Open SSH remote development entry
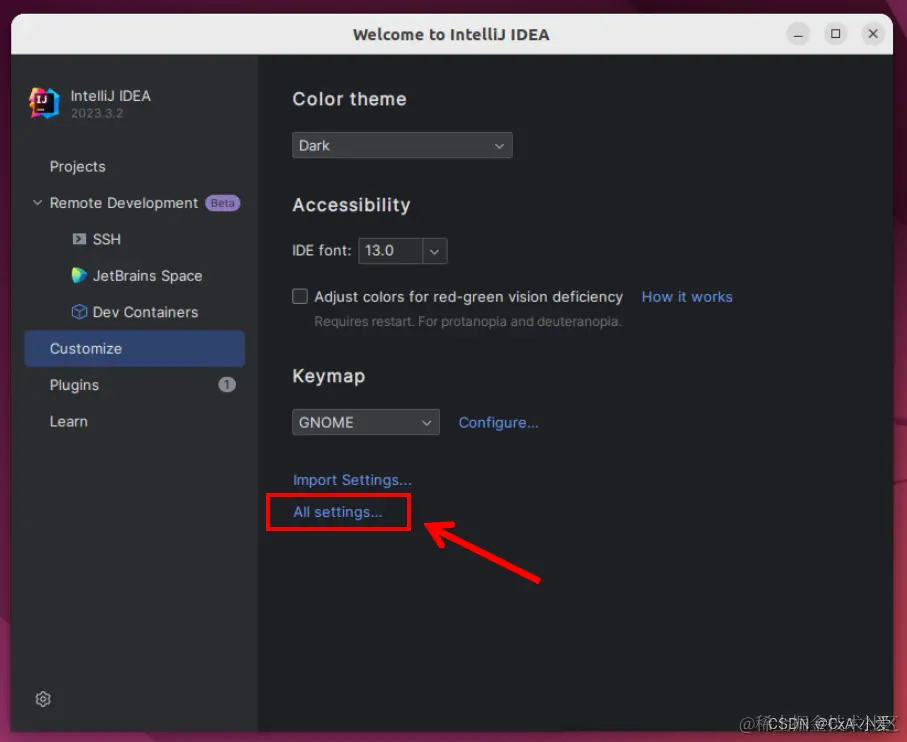The width and height of the screenshot is (907, 742). tap(106, 239)
